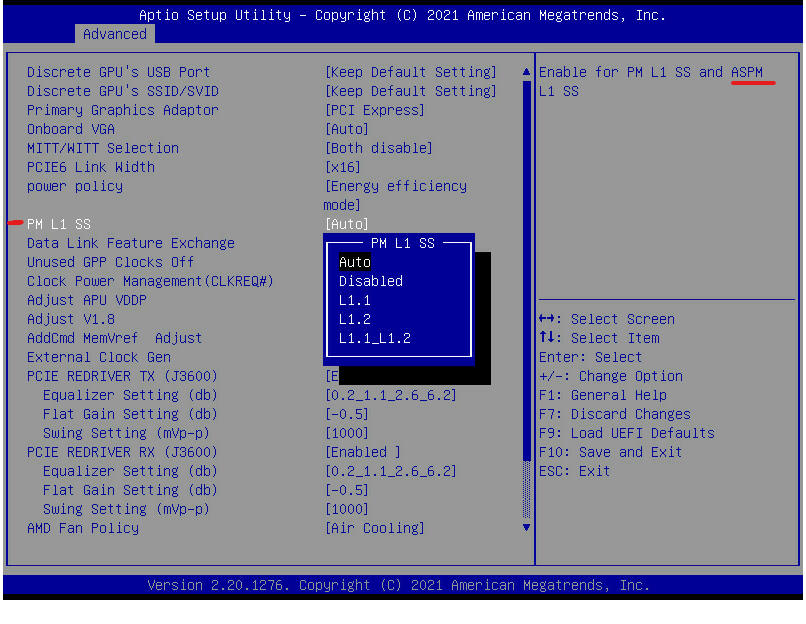
Task: Open Discrete GPU's USB Port value
Action: click(411, 72)
